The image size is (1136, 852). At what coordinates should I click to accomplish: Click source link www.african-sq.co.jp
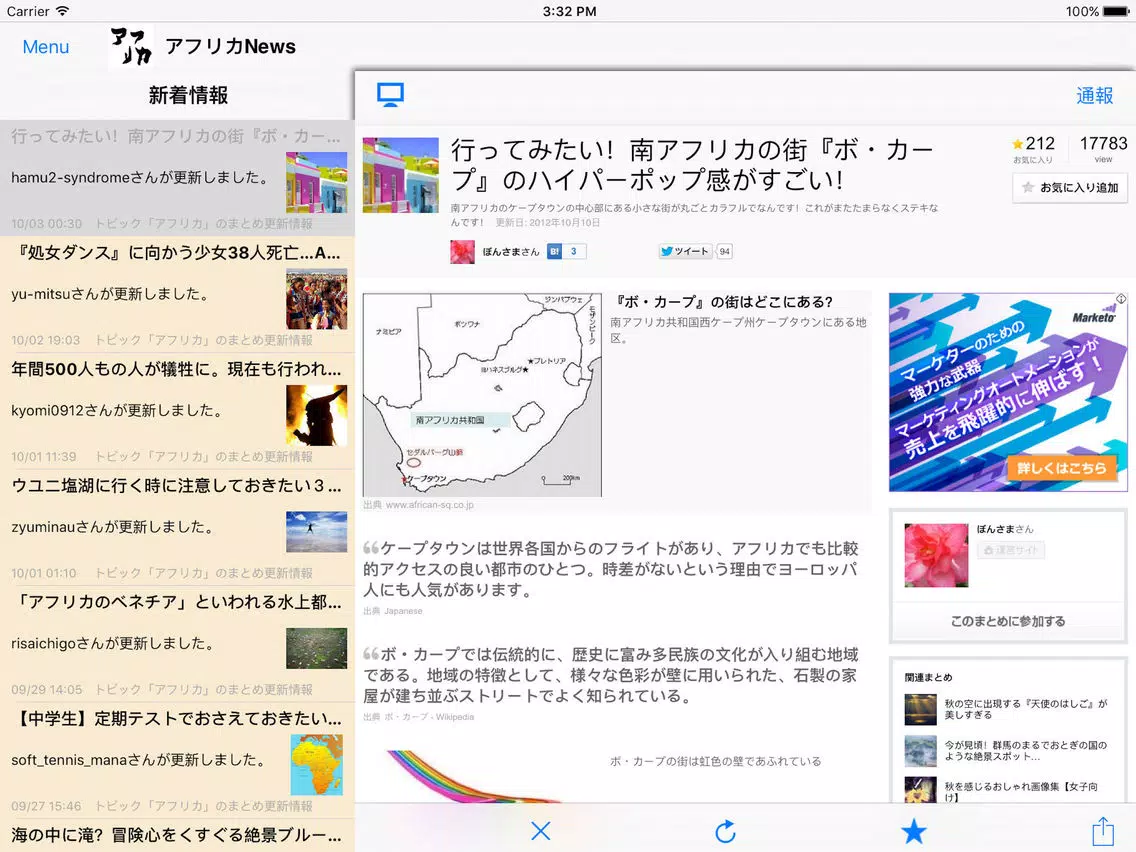[430, 505]
